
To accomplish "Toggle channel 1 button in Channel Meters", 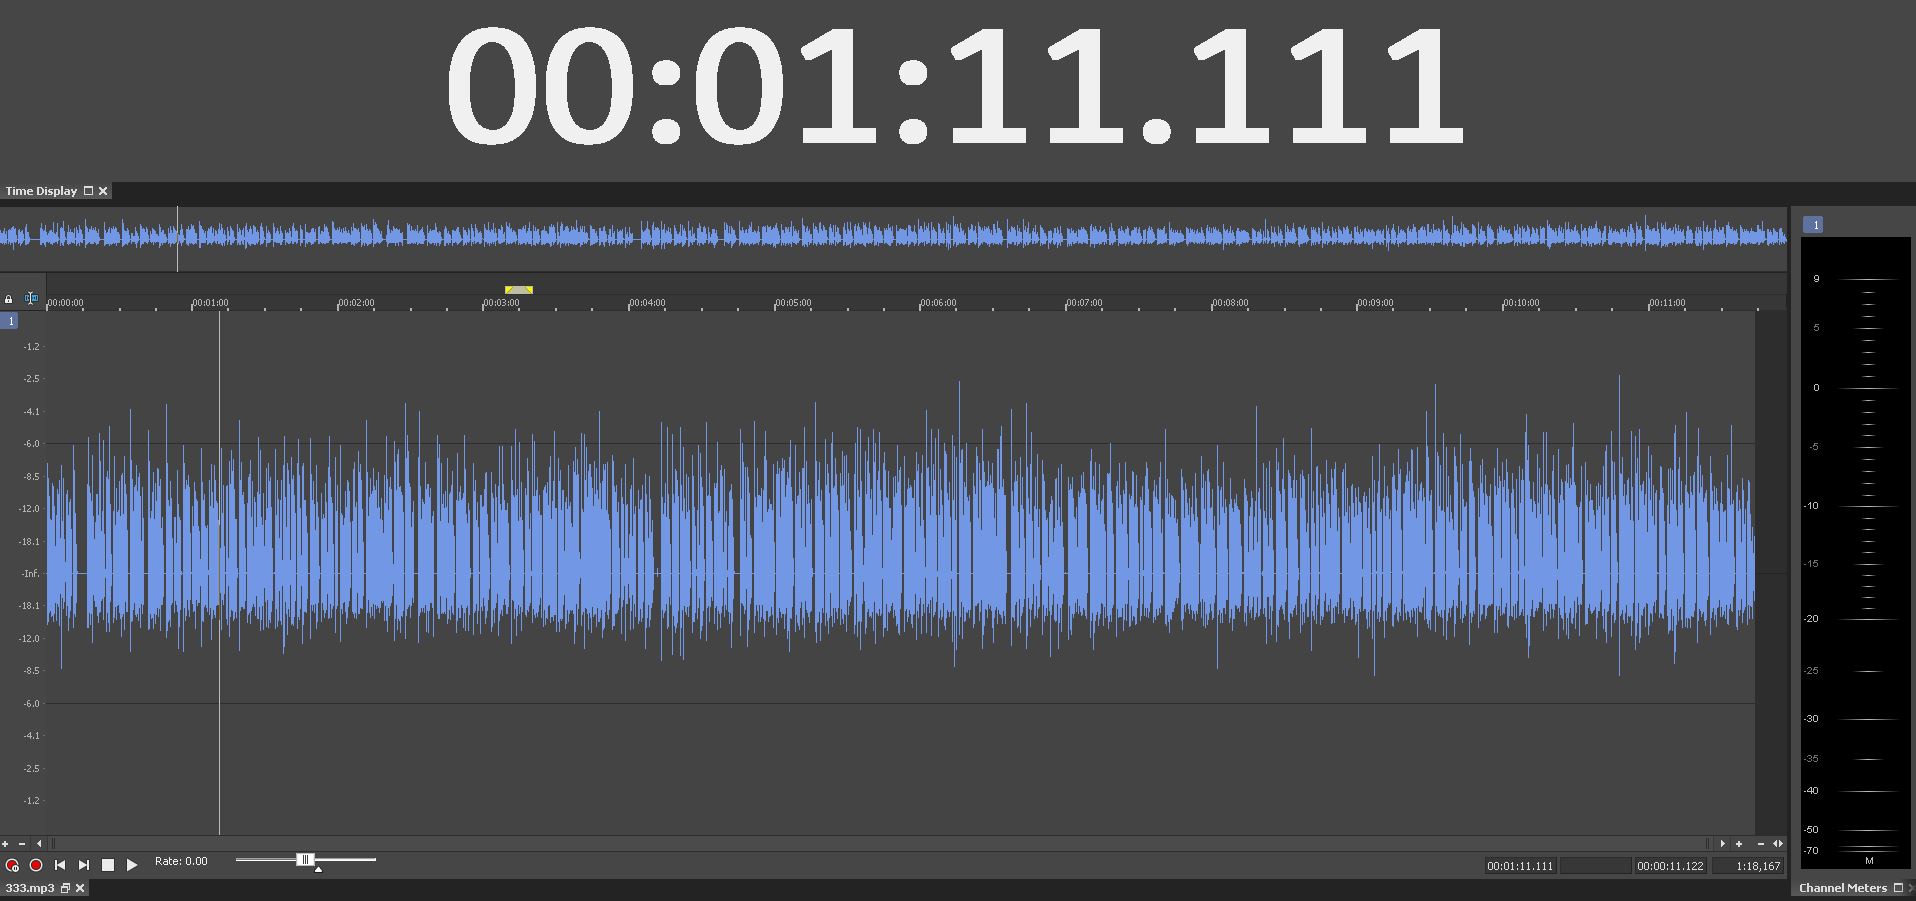I will 1813,225.
